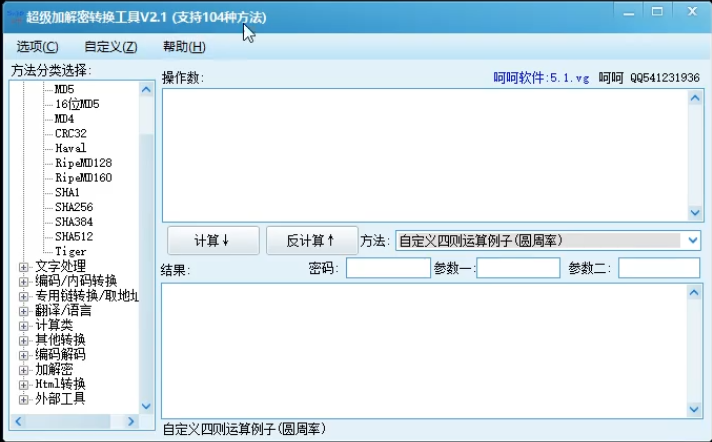712x442 pixels.
Task: Open the 呵呵软件:5.1.vg link
Action: click(x=542, y=77)
